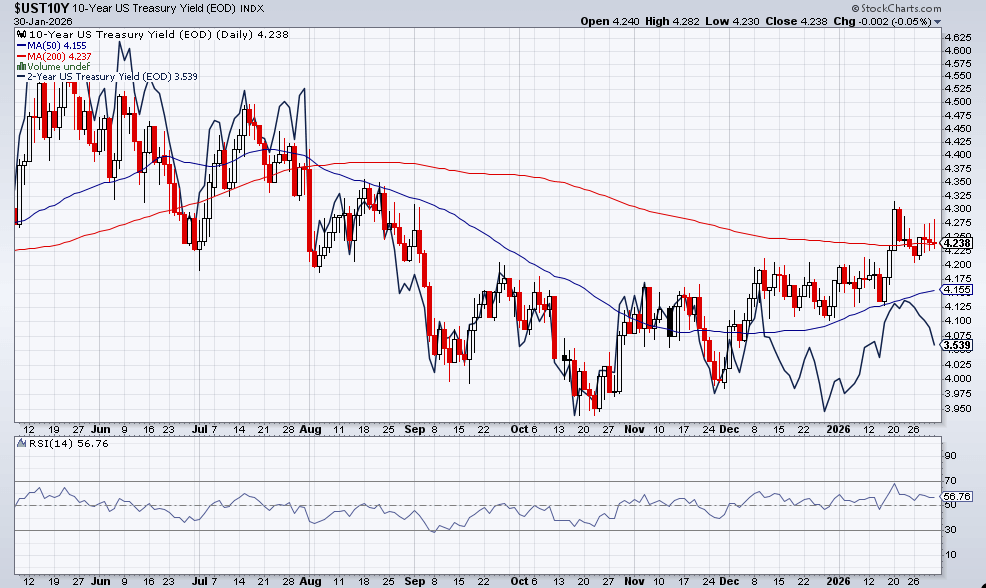The image size is (986, 588).
Task: Click the 3.539 two-year yield value tag
Action: coord(957,345)
